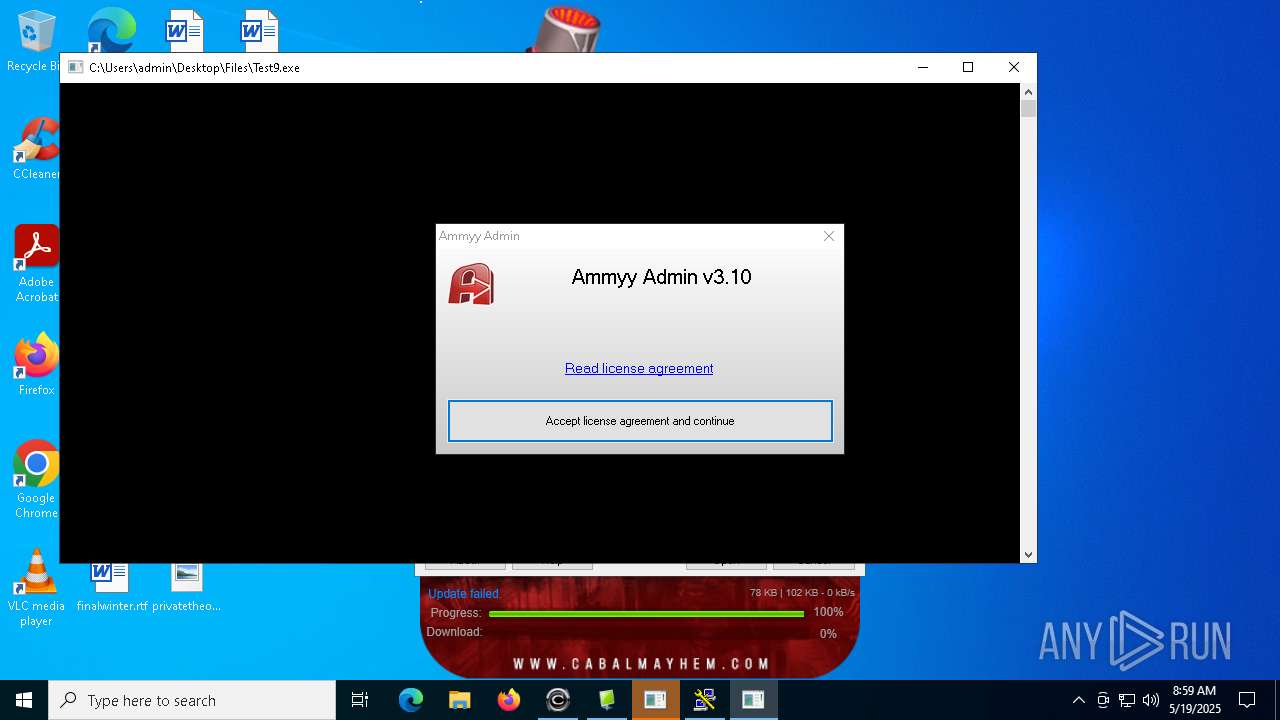The image size is (1280, 720).
Task: Open the Windows Start menu
Action: tap(24, 700)
